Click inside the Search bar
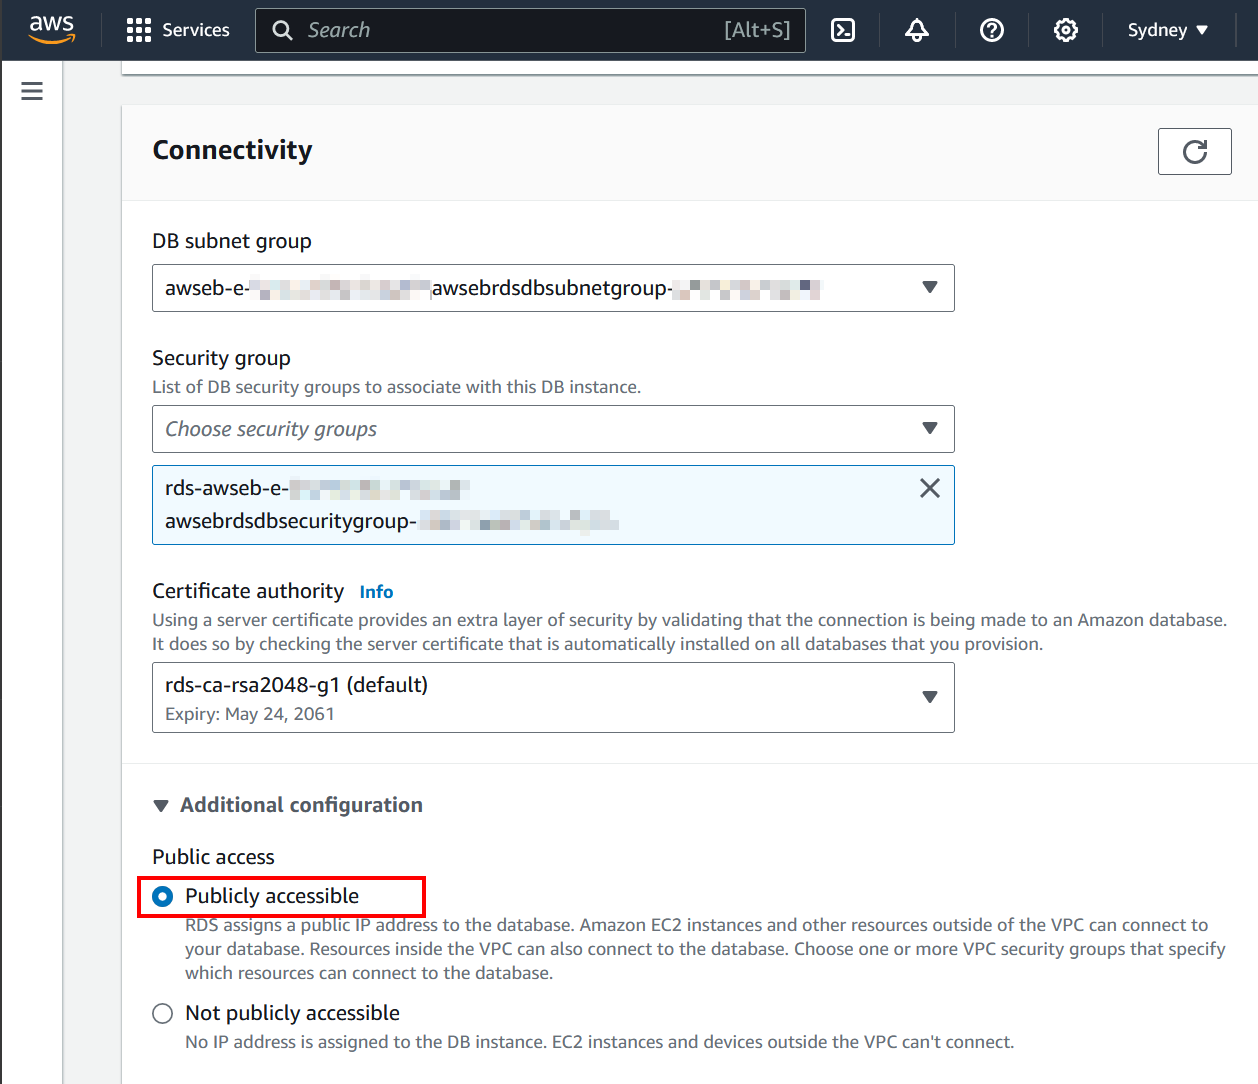Screen dimensions: 1258x1084 tap(530, 30)
